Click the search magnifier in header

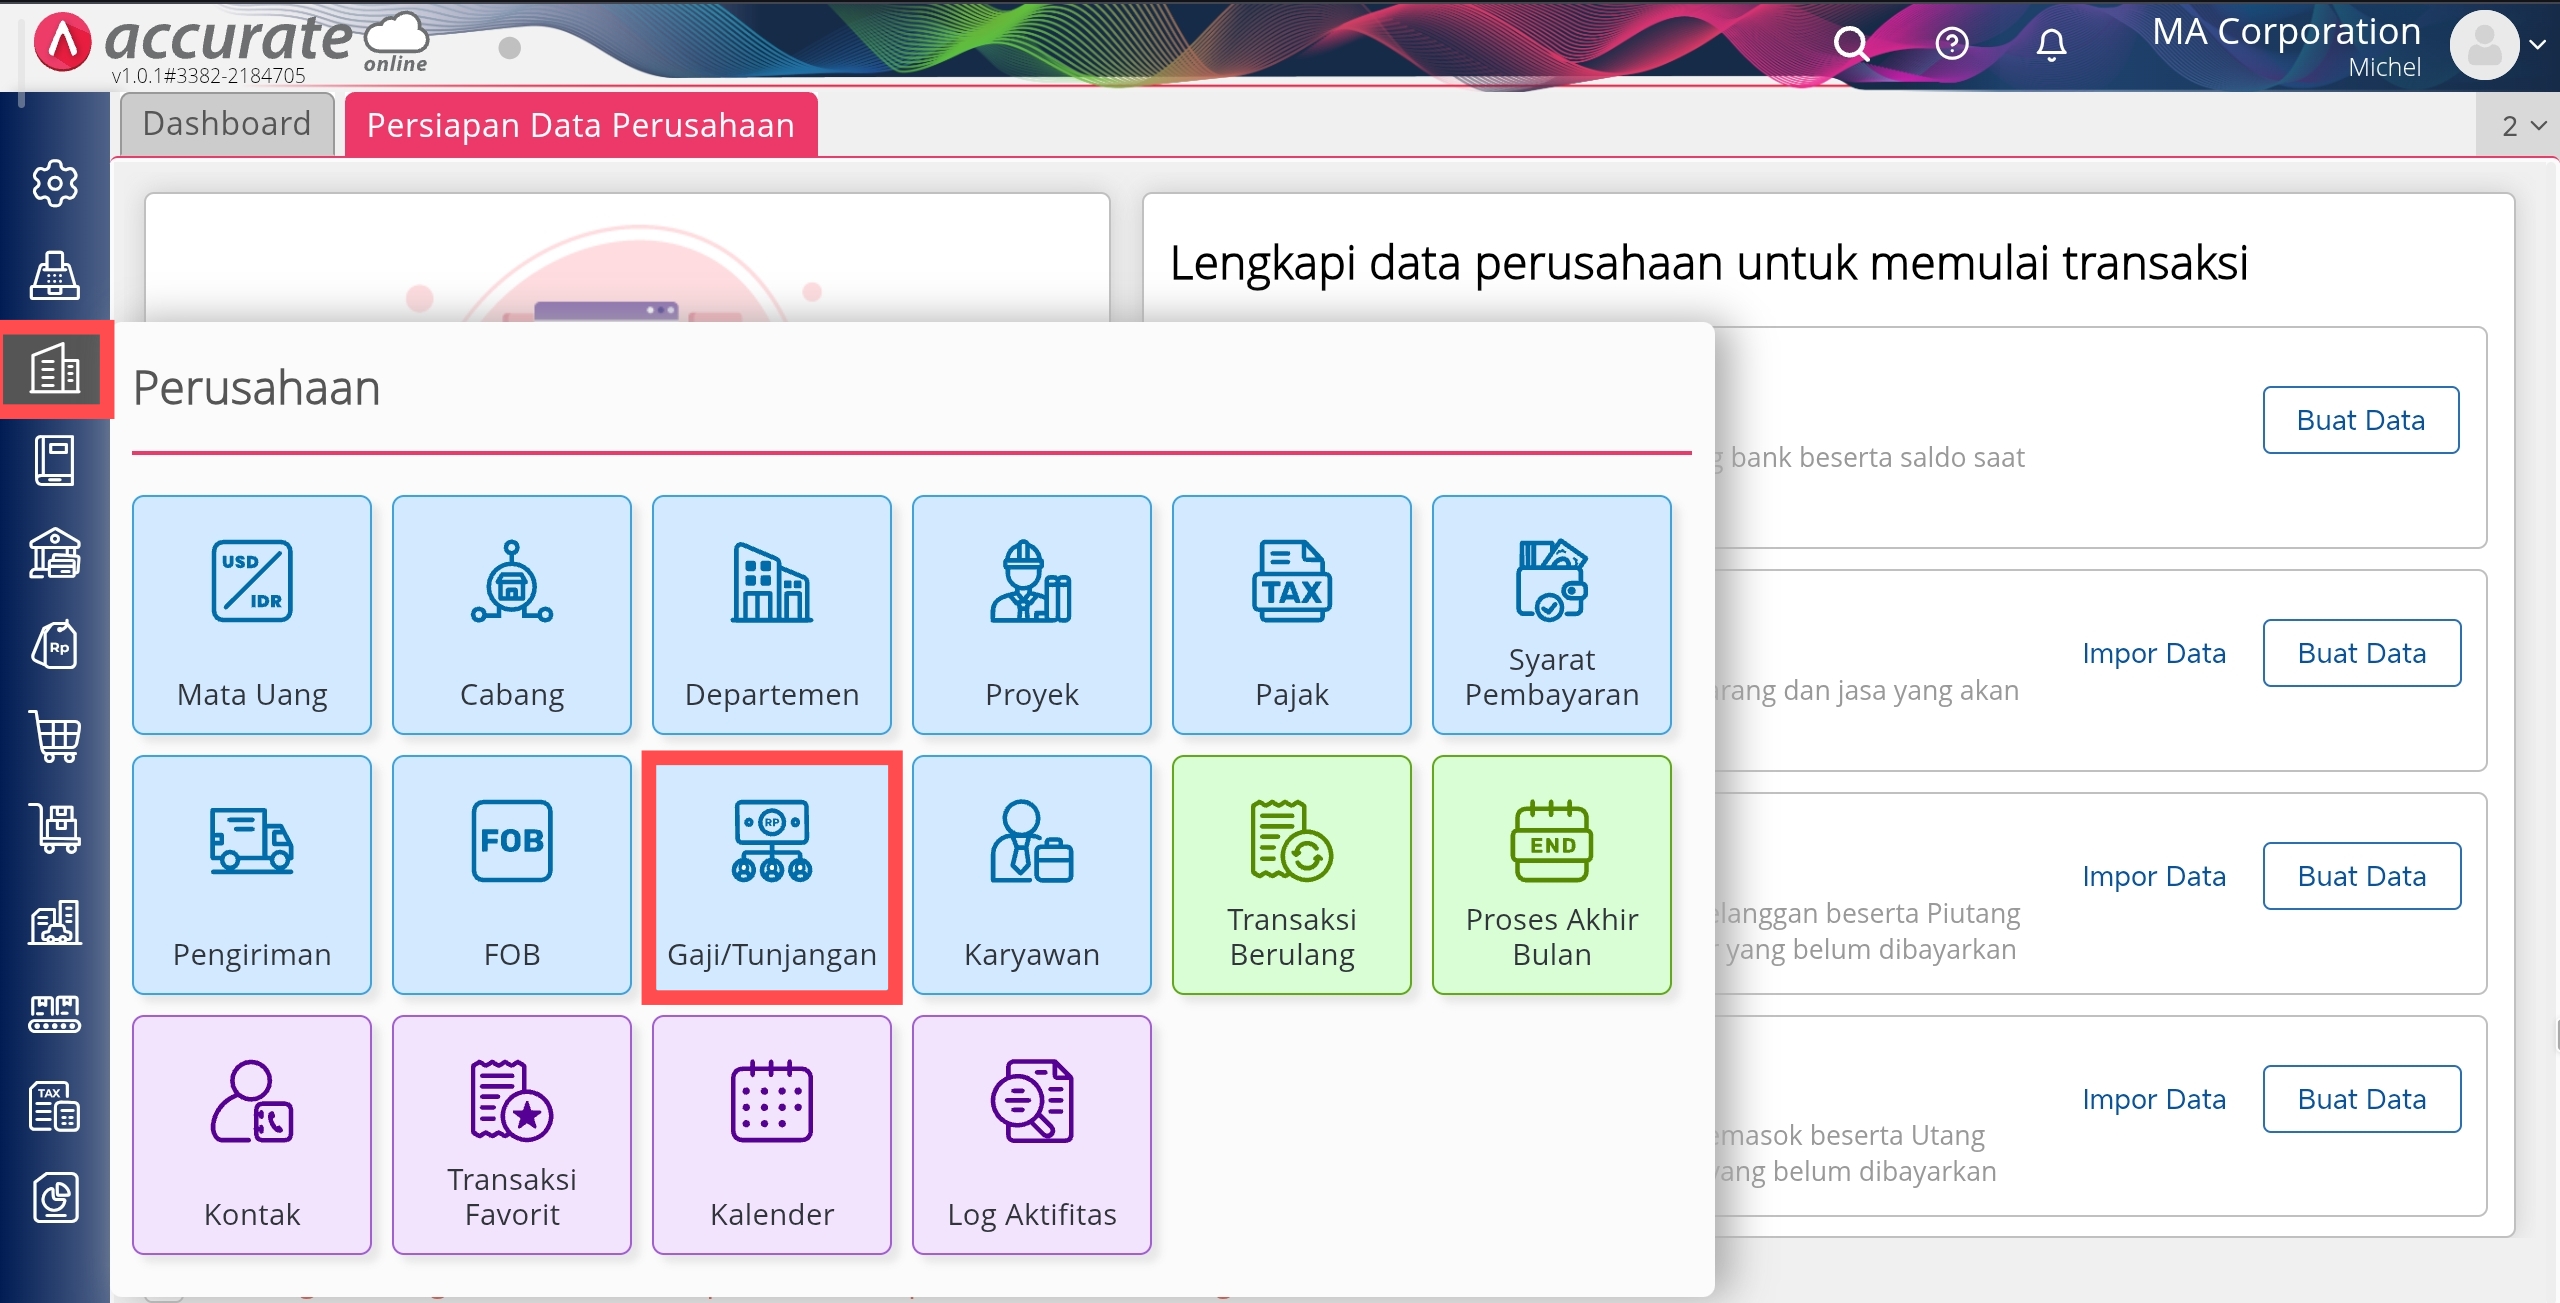pyautogui.click(x=1850, y=44)
